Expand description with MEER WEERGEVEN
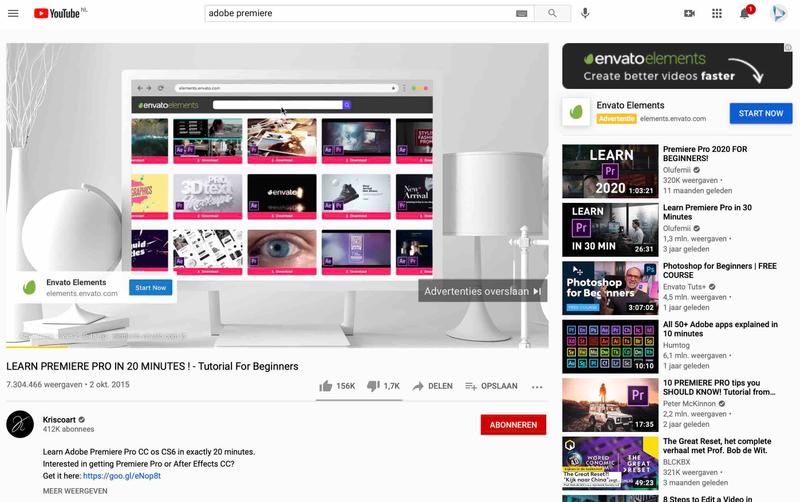Image resolution: width=800 pixels, height=502 pixels. pos(75,491)
